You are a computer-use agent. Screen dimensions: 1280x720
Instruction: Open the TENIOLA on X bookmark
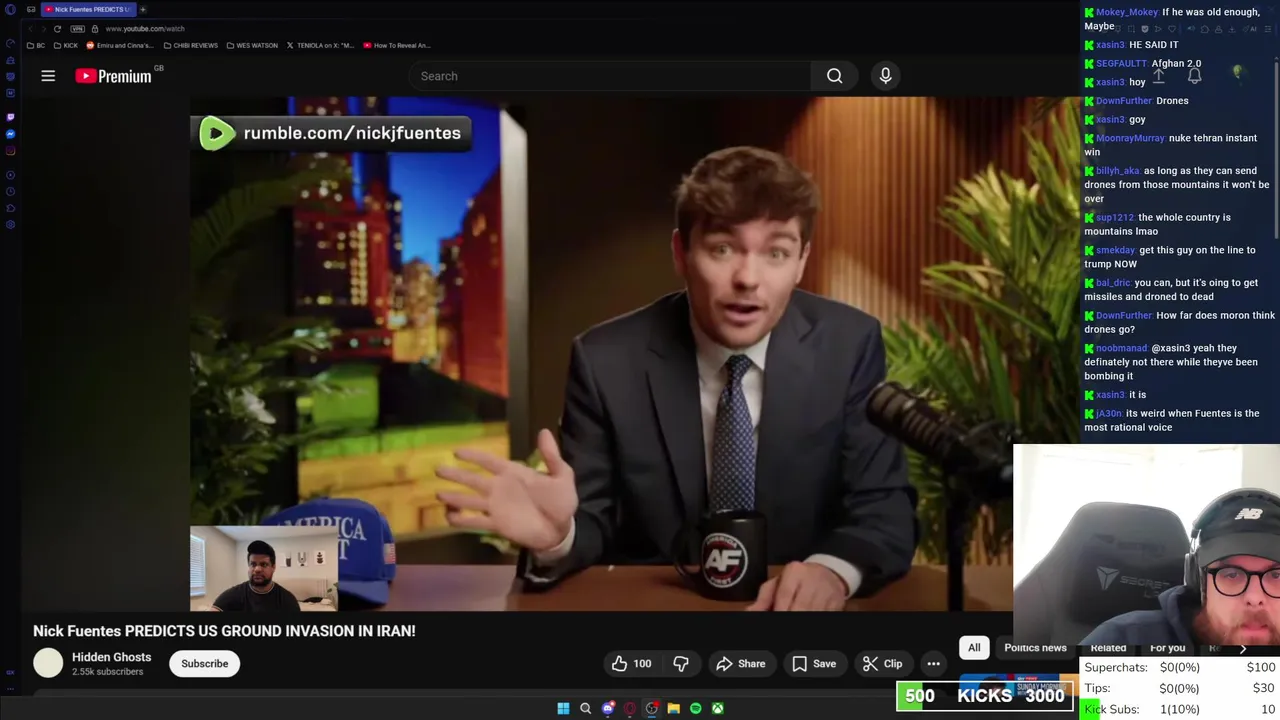[320, 45]
